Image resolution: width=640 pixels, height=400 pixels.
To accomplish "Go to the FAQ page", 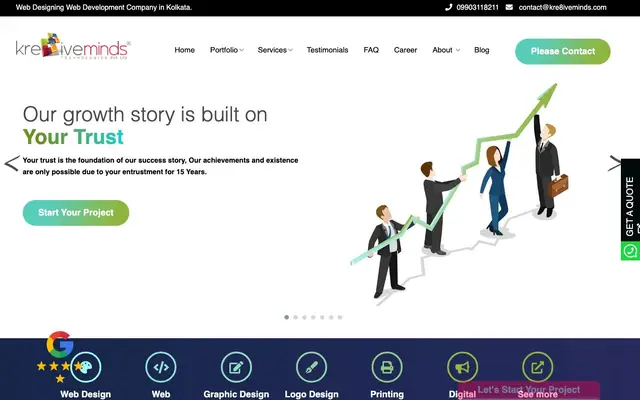I will (x=371, y=50).
